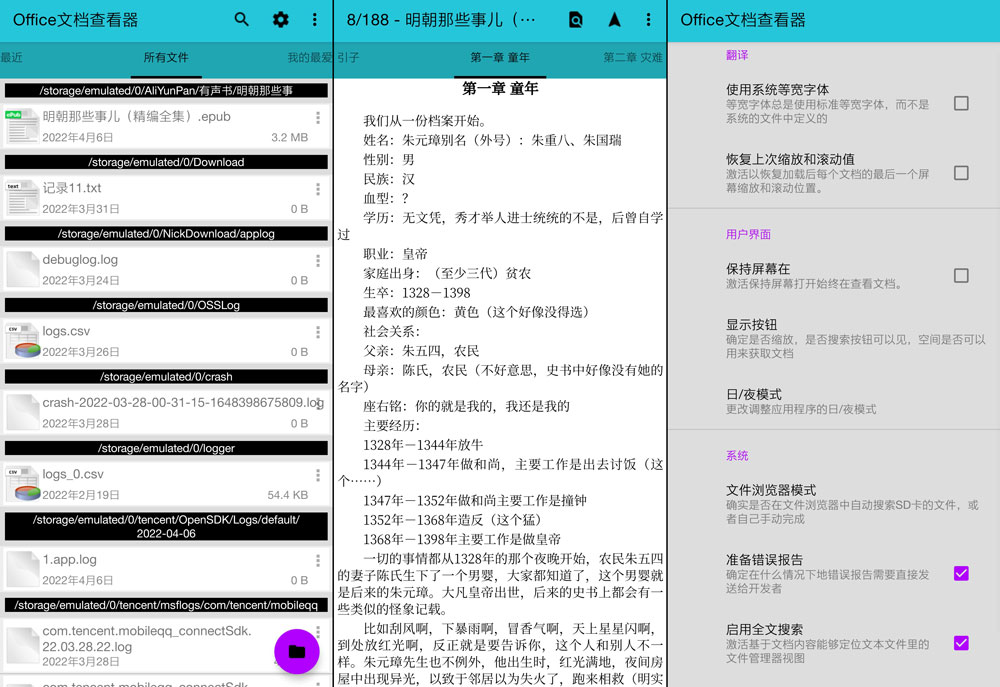The height and width of the screenshot is (687, 1000).
Task: Tap the 翻译 section heading in settings
Action: tap(737, 55)
